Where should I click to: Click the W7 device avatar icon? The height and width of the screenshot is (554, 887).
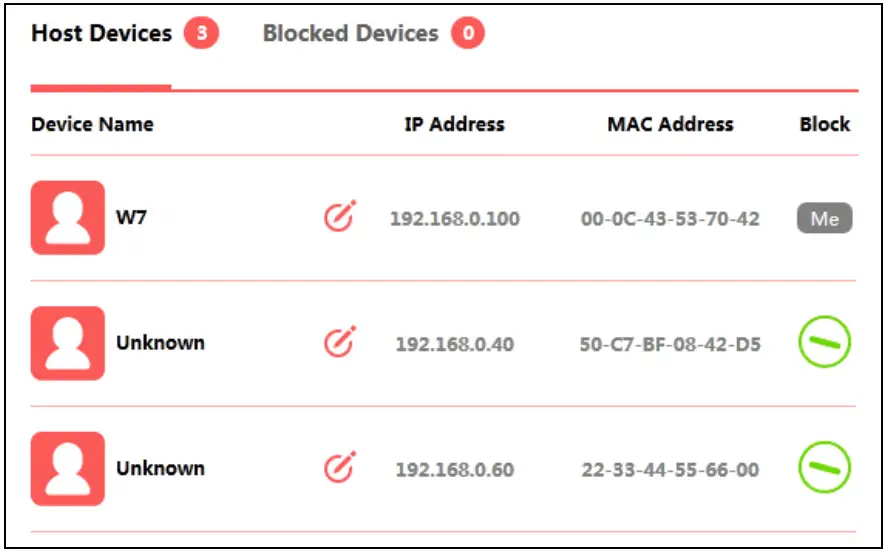(x=68, y=217)
